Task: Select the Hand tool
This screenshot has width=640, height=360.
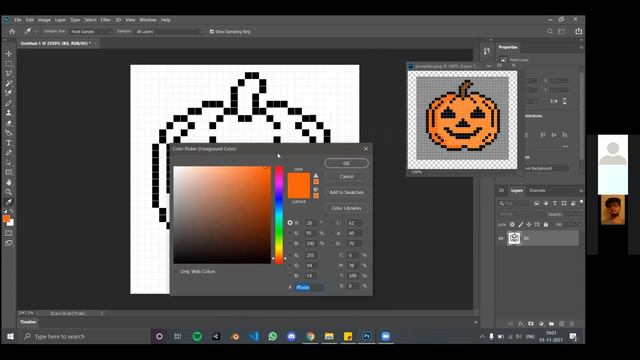Action: coord(9,182)
